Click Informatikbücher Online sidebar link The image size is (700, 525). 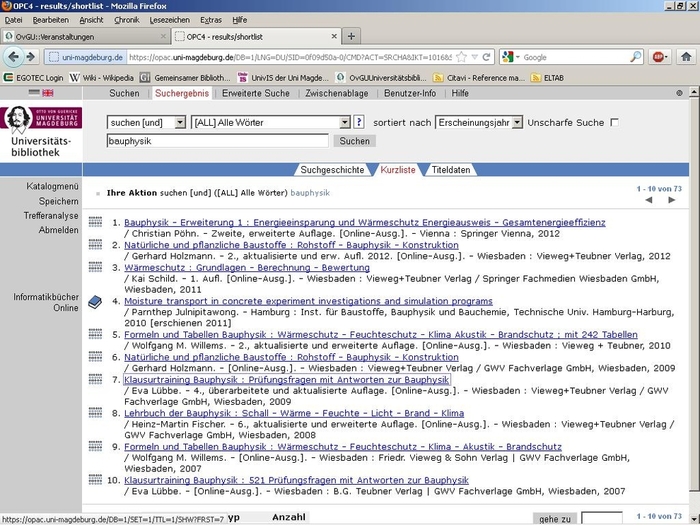click(46, 302)
